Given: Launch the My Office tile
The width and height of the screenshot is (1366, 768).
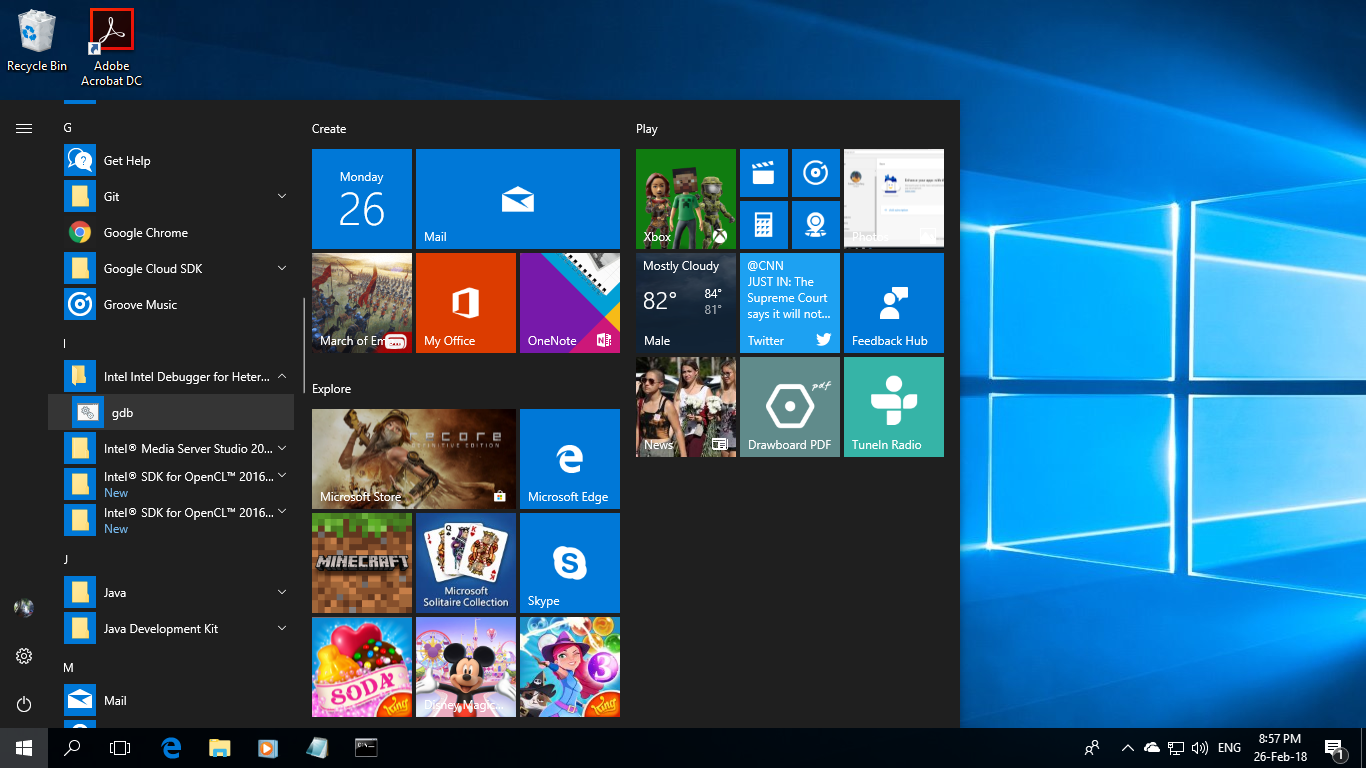Looking at the screenshot, I should click(x=465, y=303).
